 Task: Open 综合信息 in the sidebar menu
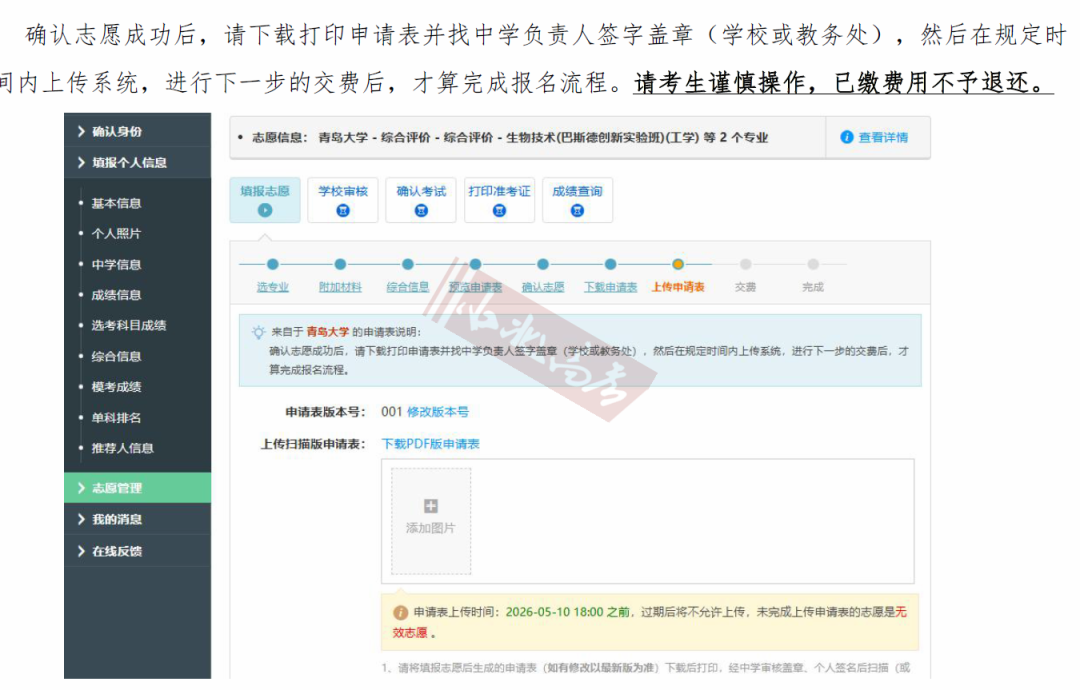(116, 356)
